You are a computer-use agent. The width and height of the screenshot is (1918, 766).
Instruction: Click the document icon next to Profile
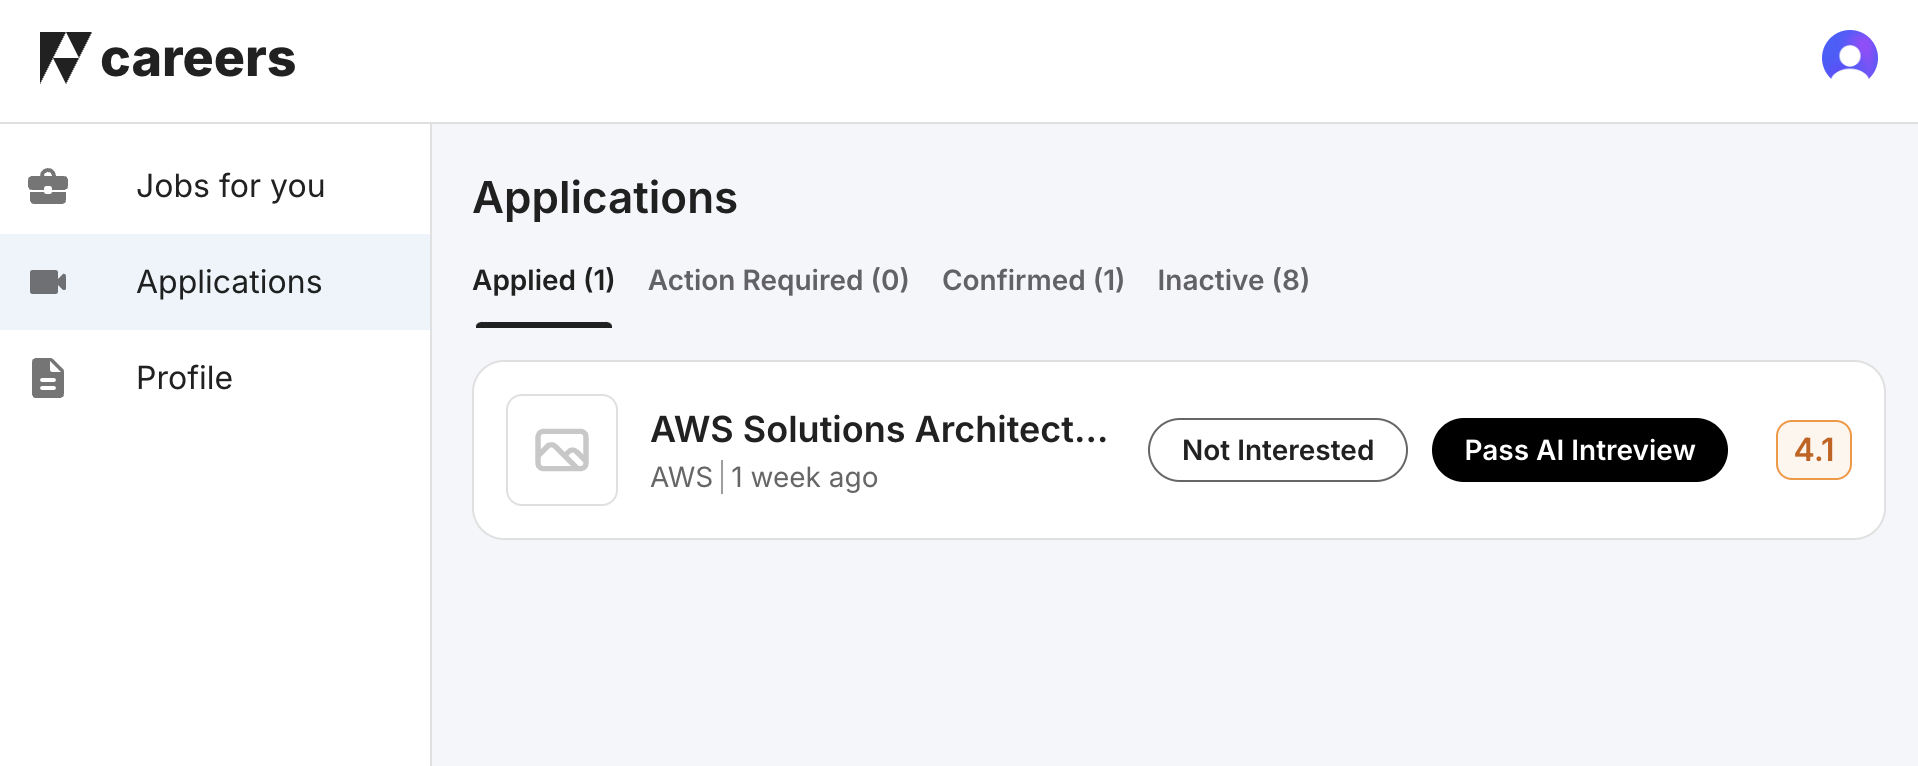click(49, 378)
